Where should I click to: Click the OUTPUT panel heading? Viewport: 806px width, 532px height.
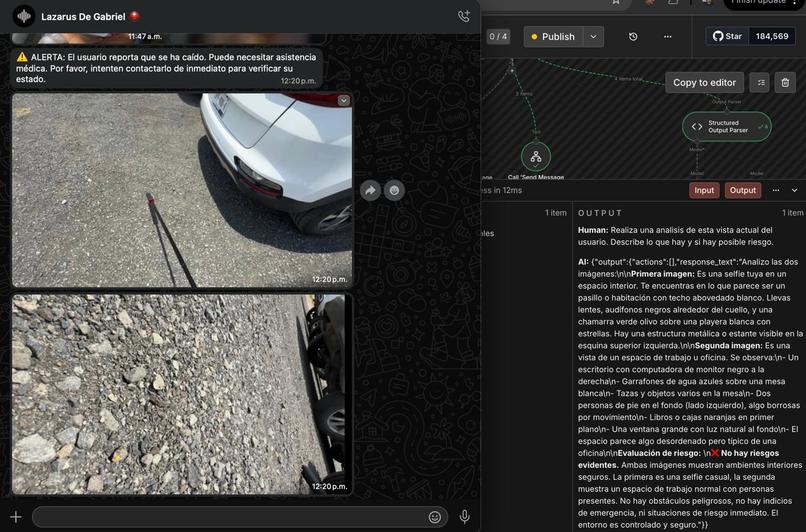pyautogui.click(x=600, y=213)
